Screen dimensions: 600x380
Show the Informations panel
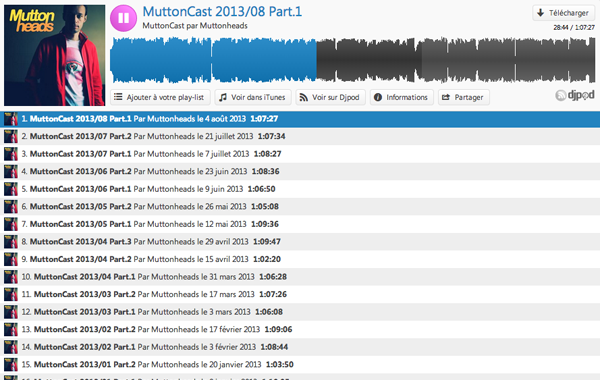pos(401,97)
